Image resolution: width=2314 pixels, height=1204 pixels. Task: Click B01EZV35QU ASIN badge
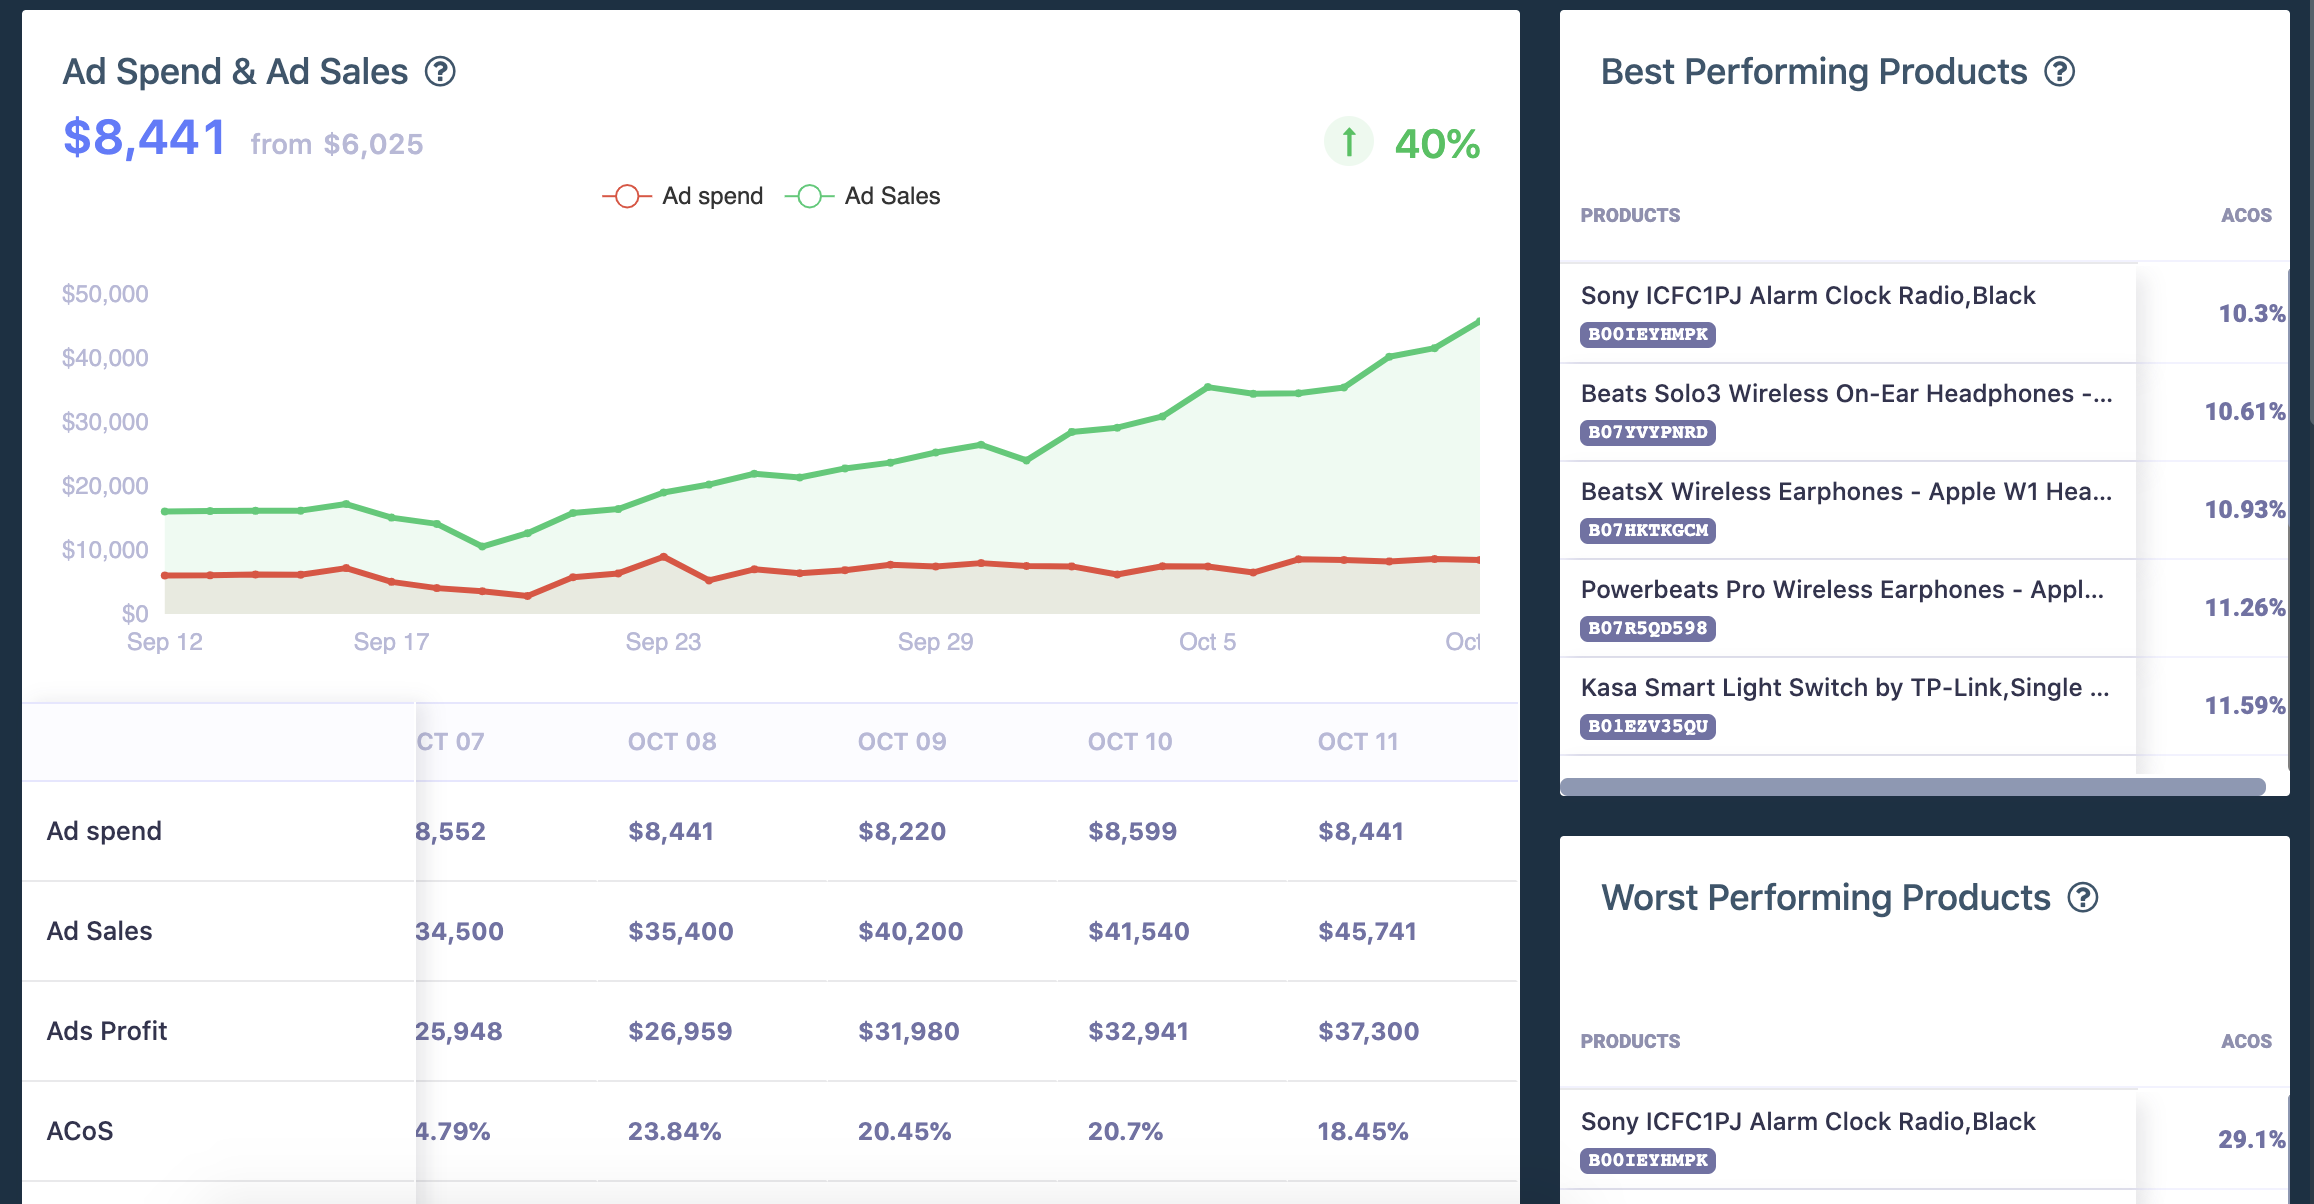click(1647, 727)
